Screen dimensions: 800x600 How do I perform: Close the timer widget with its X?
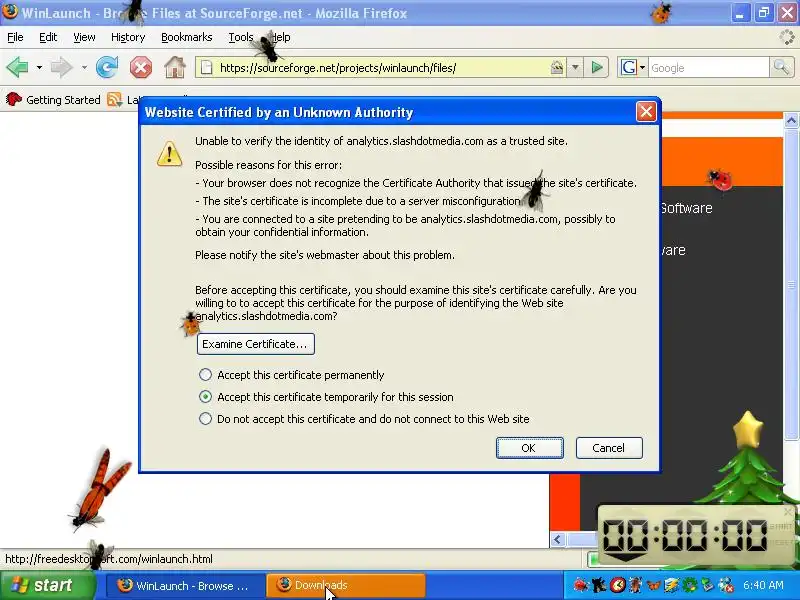tap(788, 511)
